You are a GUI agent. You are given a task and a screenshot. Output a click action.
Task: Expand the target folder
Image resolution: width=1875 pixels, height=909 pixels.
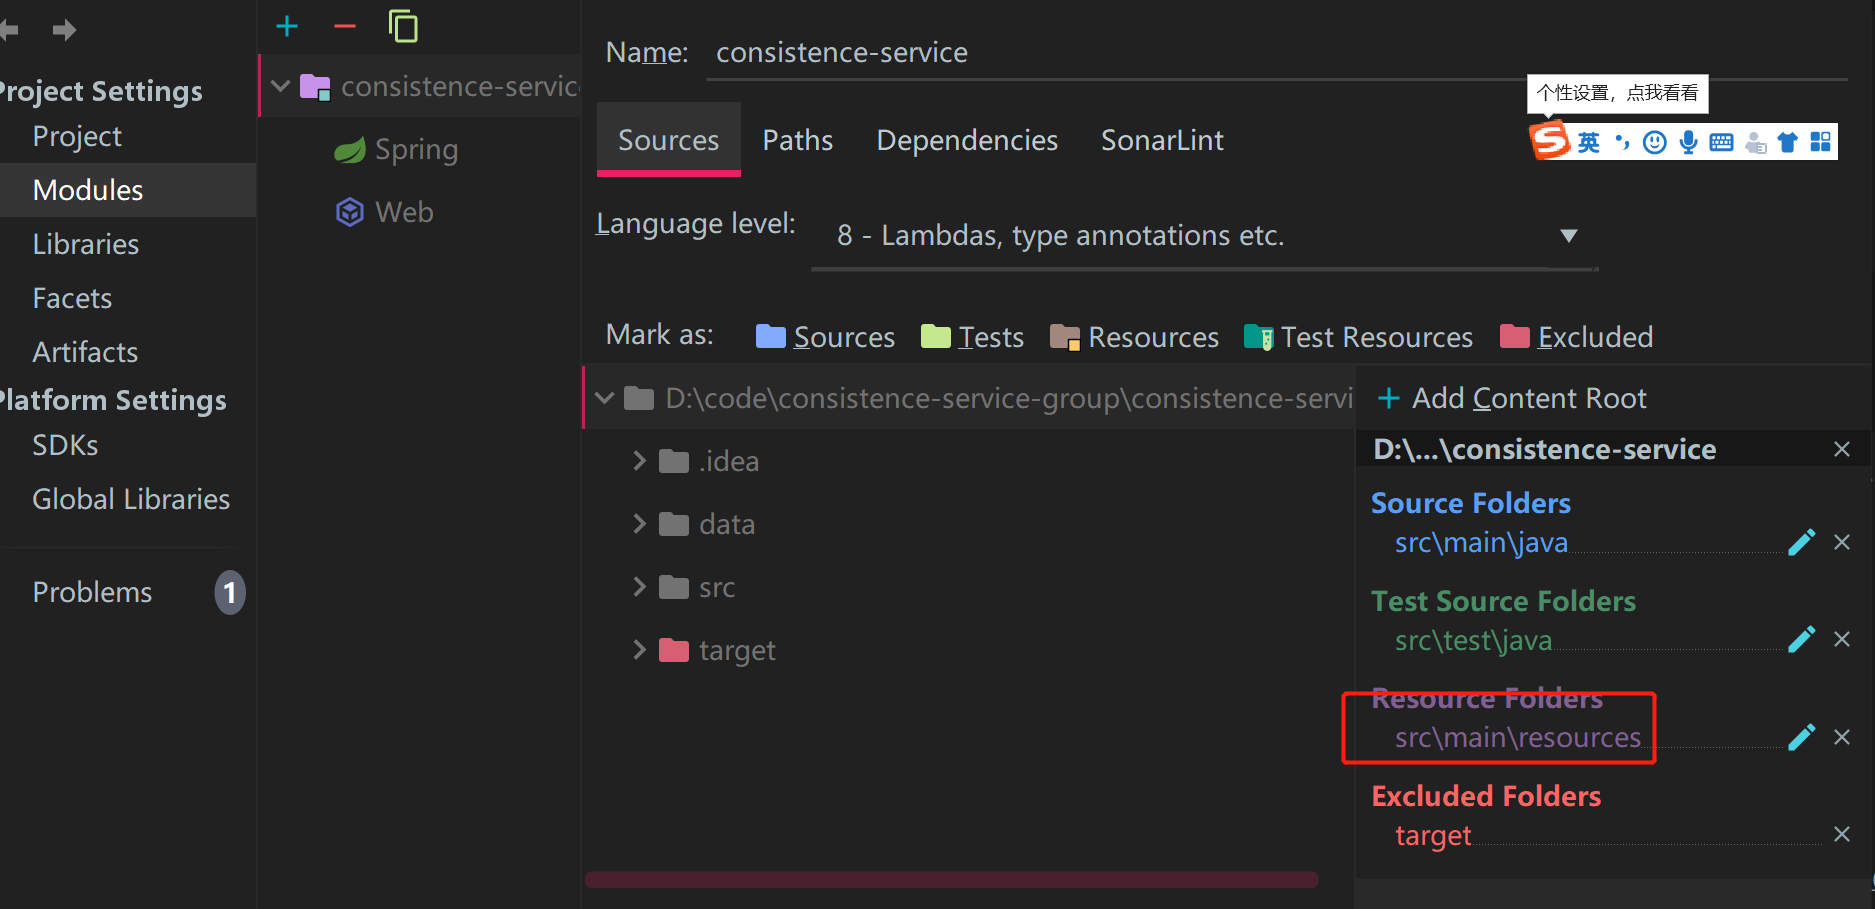click(x=640, y=649)
